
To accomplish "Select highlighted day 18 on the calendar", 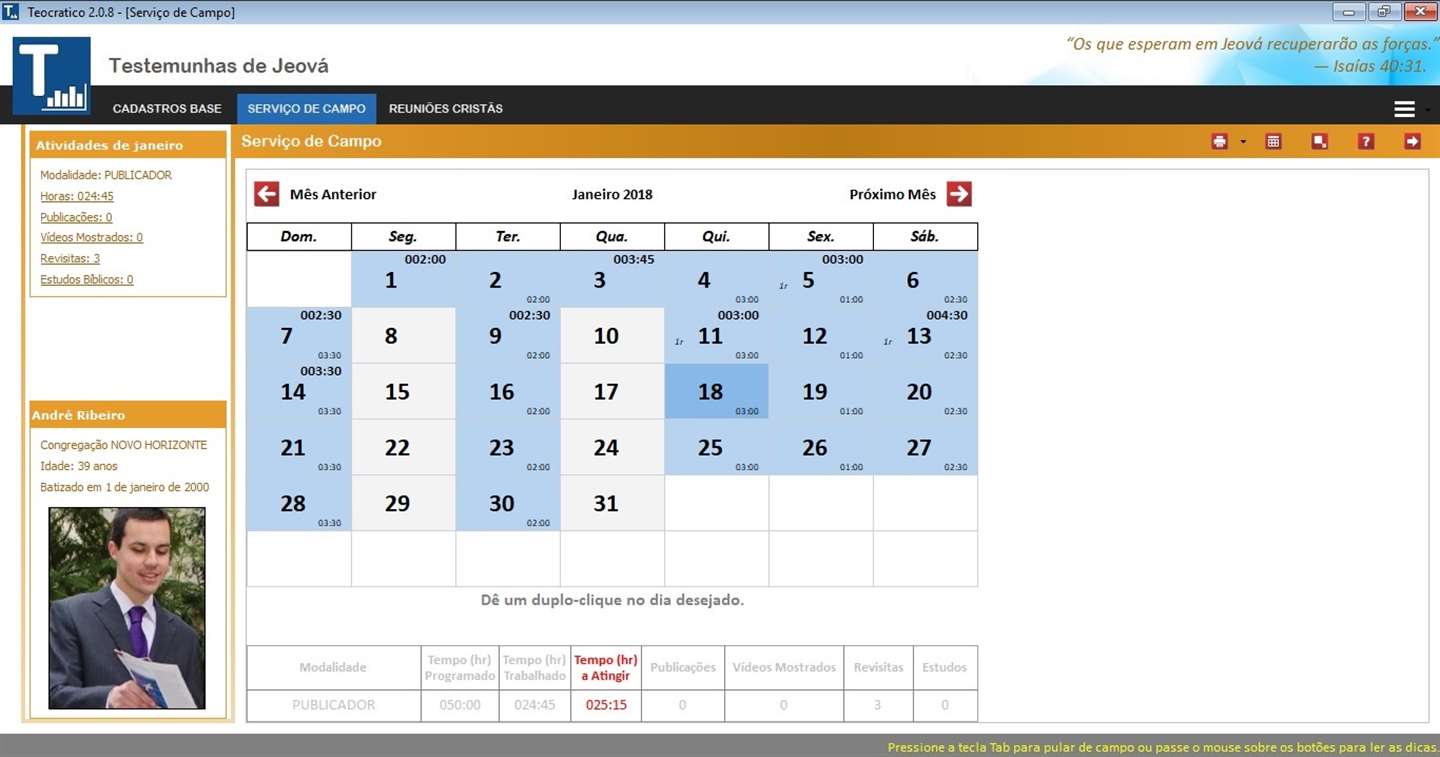I will click(x=717, y=391).
